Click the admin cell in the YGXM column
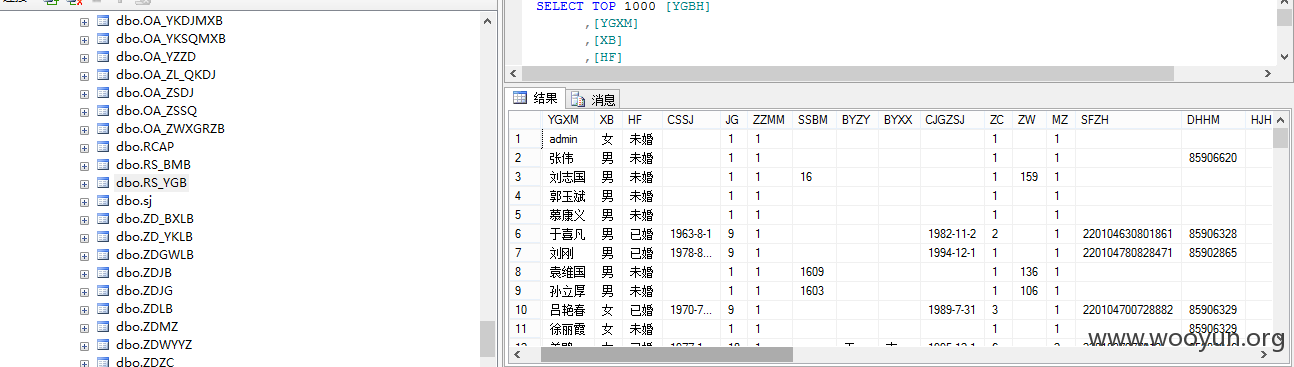 pyautogui.click(x=568, y=139)
